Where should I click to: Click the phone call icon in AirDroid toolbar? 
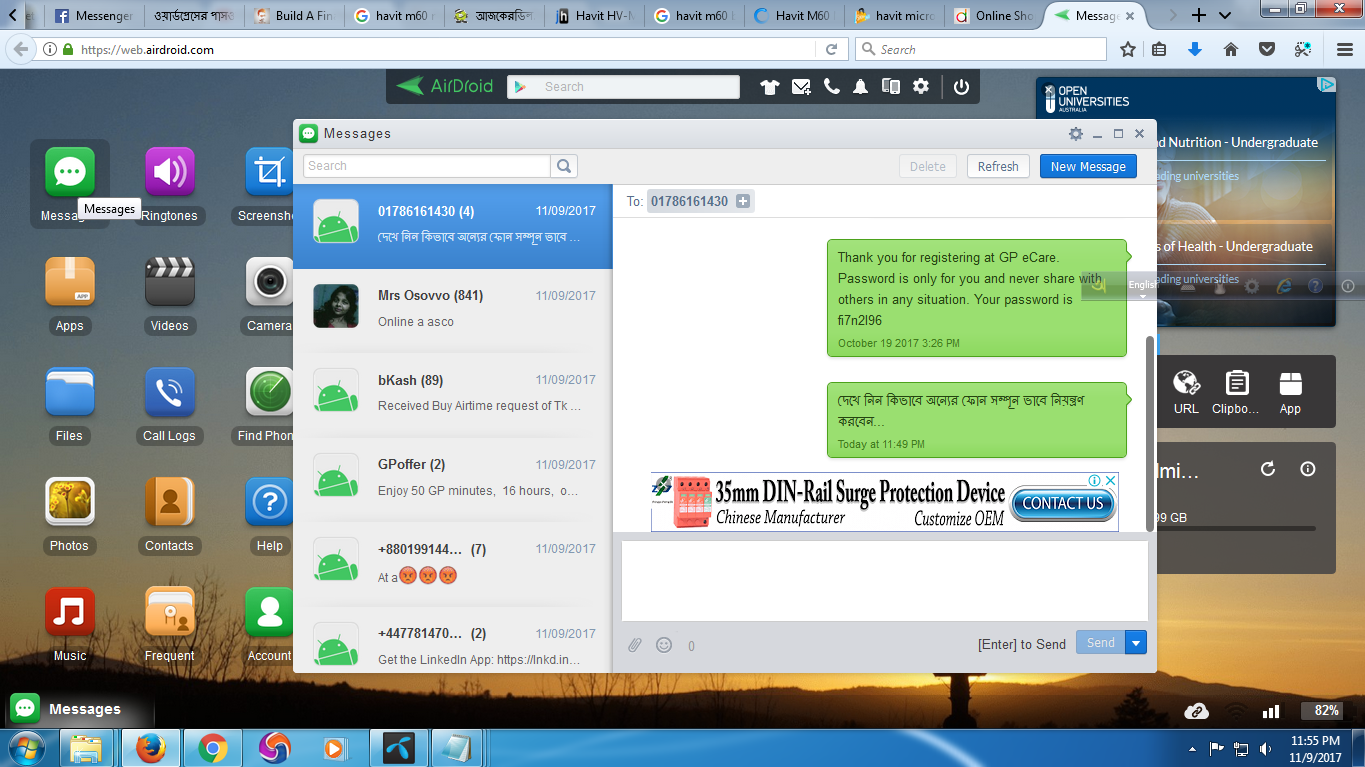(x=831, y=87)
